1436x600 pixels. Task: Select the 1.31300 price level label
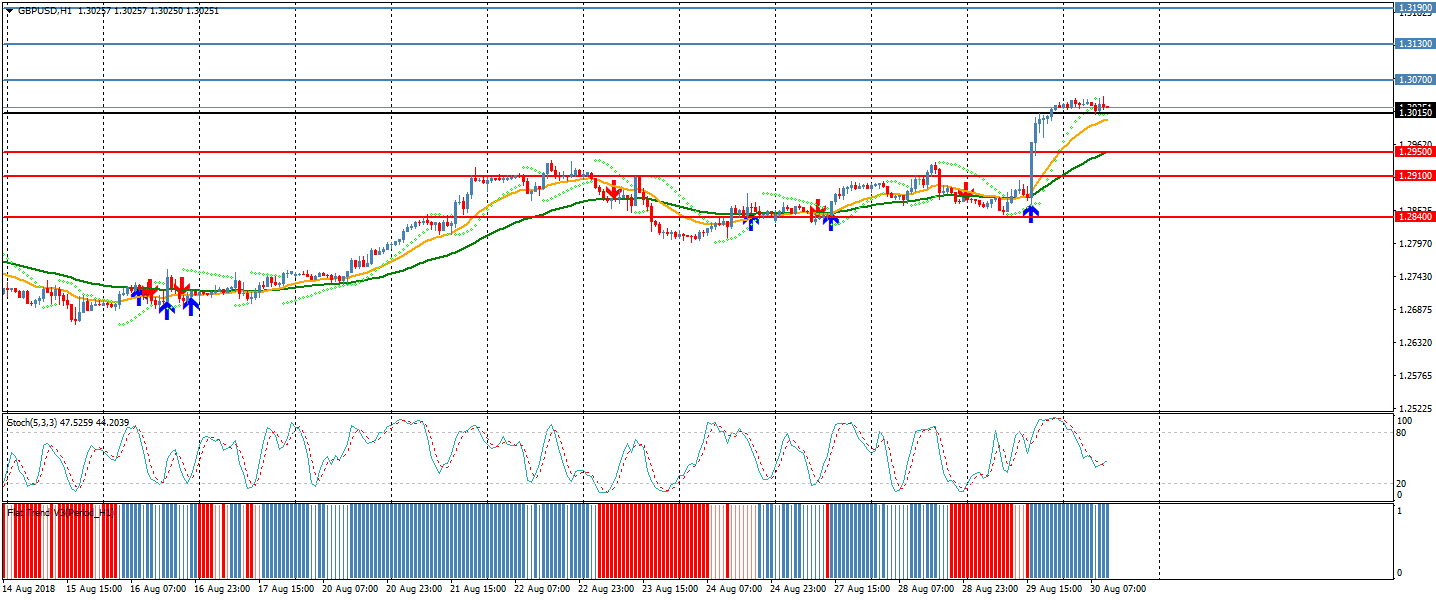[1415, 44]
